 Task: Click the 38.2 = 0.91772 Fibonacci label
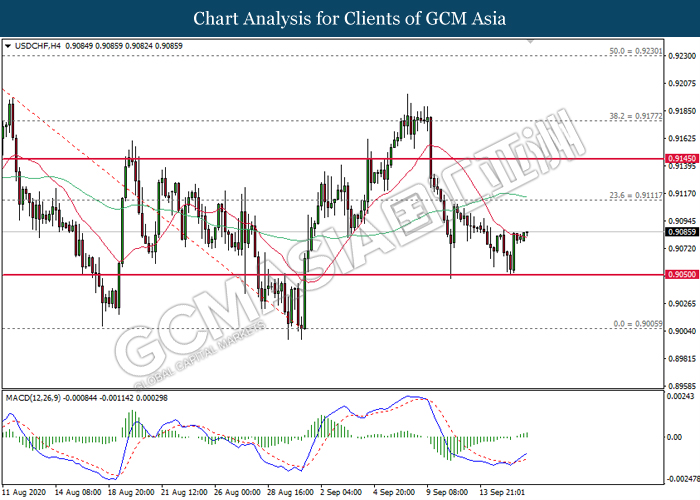coord(634,116)
